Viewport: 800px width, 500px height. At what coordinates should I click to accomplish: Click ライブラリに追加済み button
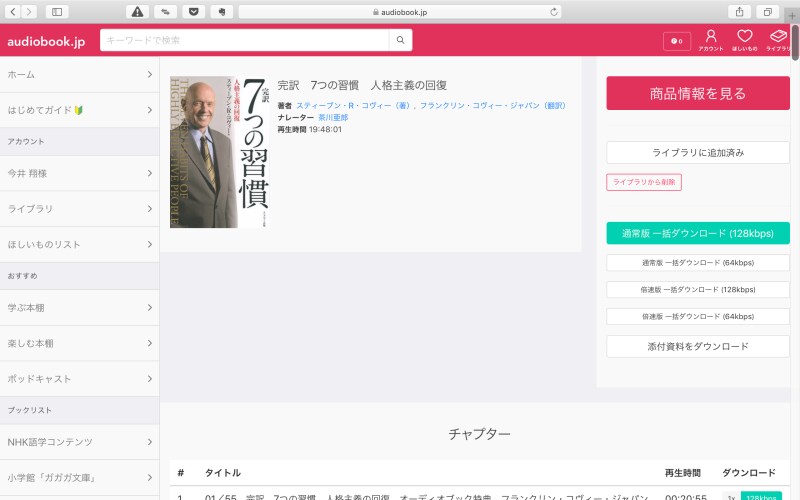click(698, 153)
